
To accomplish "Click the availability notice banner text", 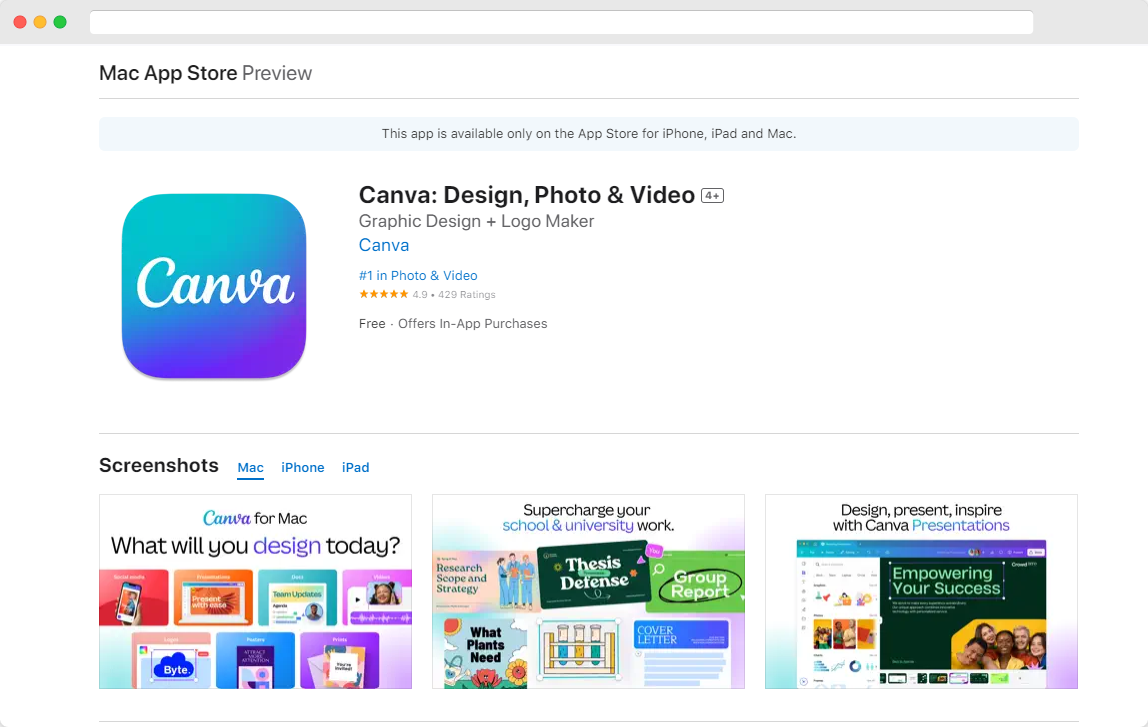I will (x=589, y=133).
